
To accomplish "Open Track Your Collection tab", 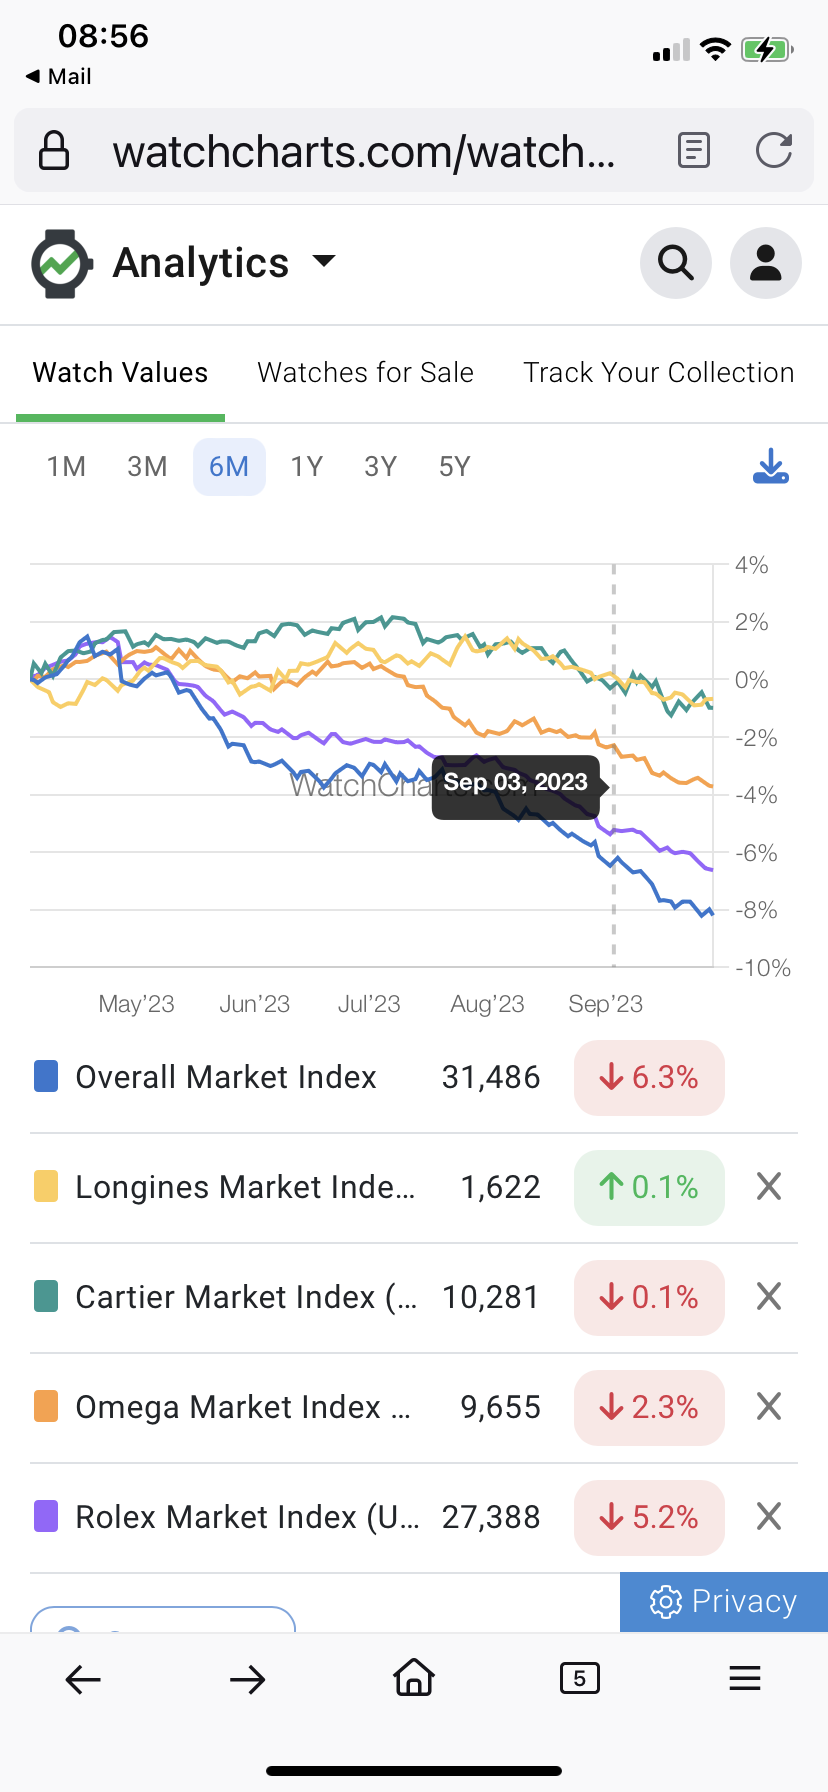I will pyautogui.click(x=658, y=373).
